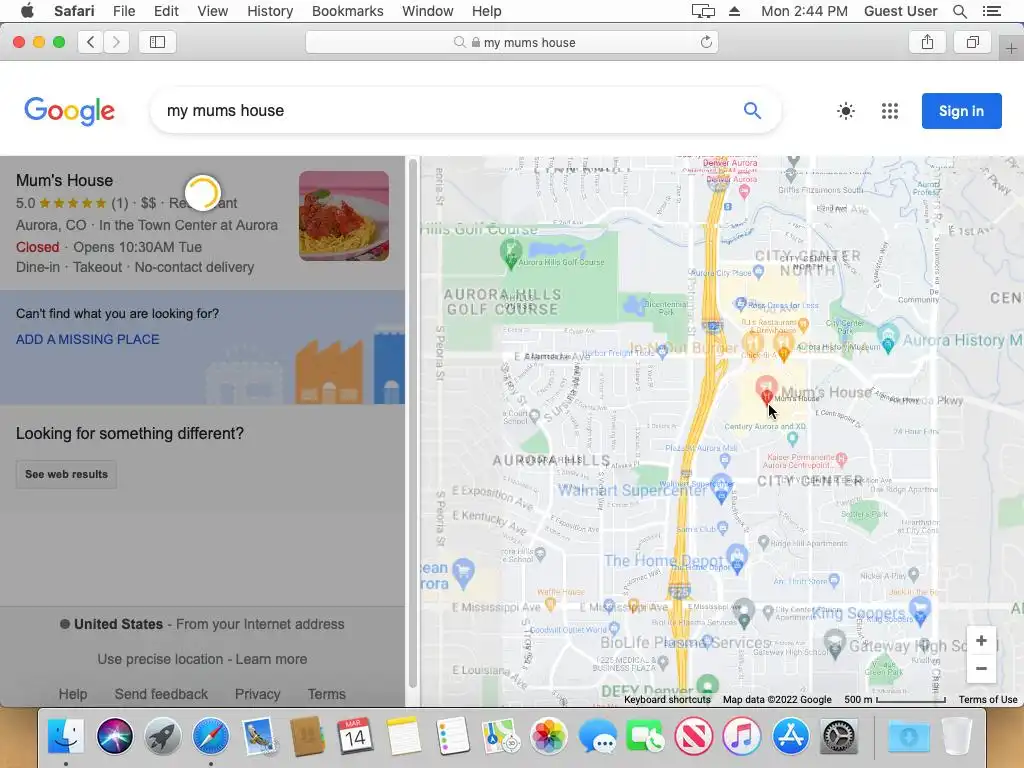
Task: Open the Help menu in menu bar
Action: [487, 11]
